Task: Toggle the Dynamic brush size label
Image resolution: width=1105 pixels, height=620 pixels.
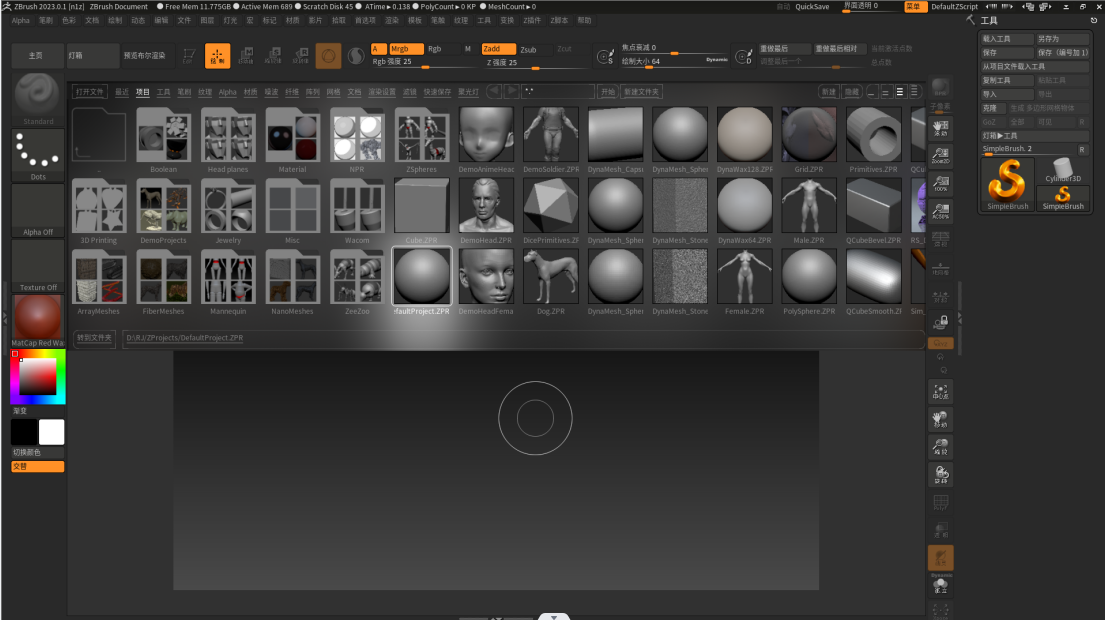Action: [x=717, y=60]
